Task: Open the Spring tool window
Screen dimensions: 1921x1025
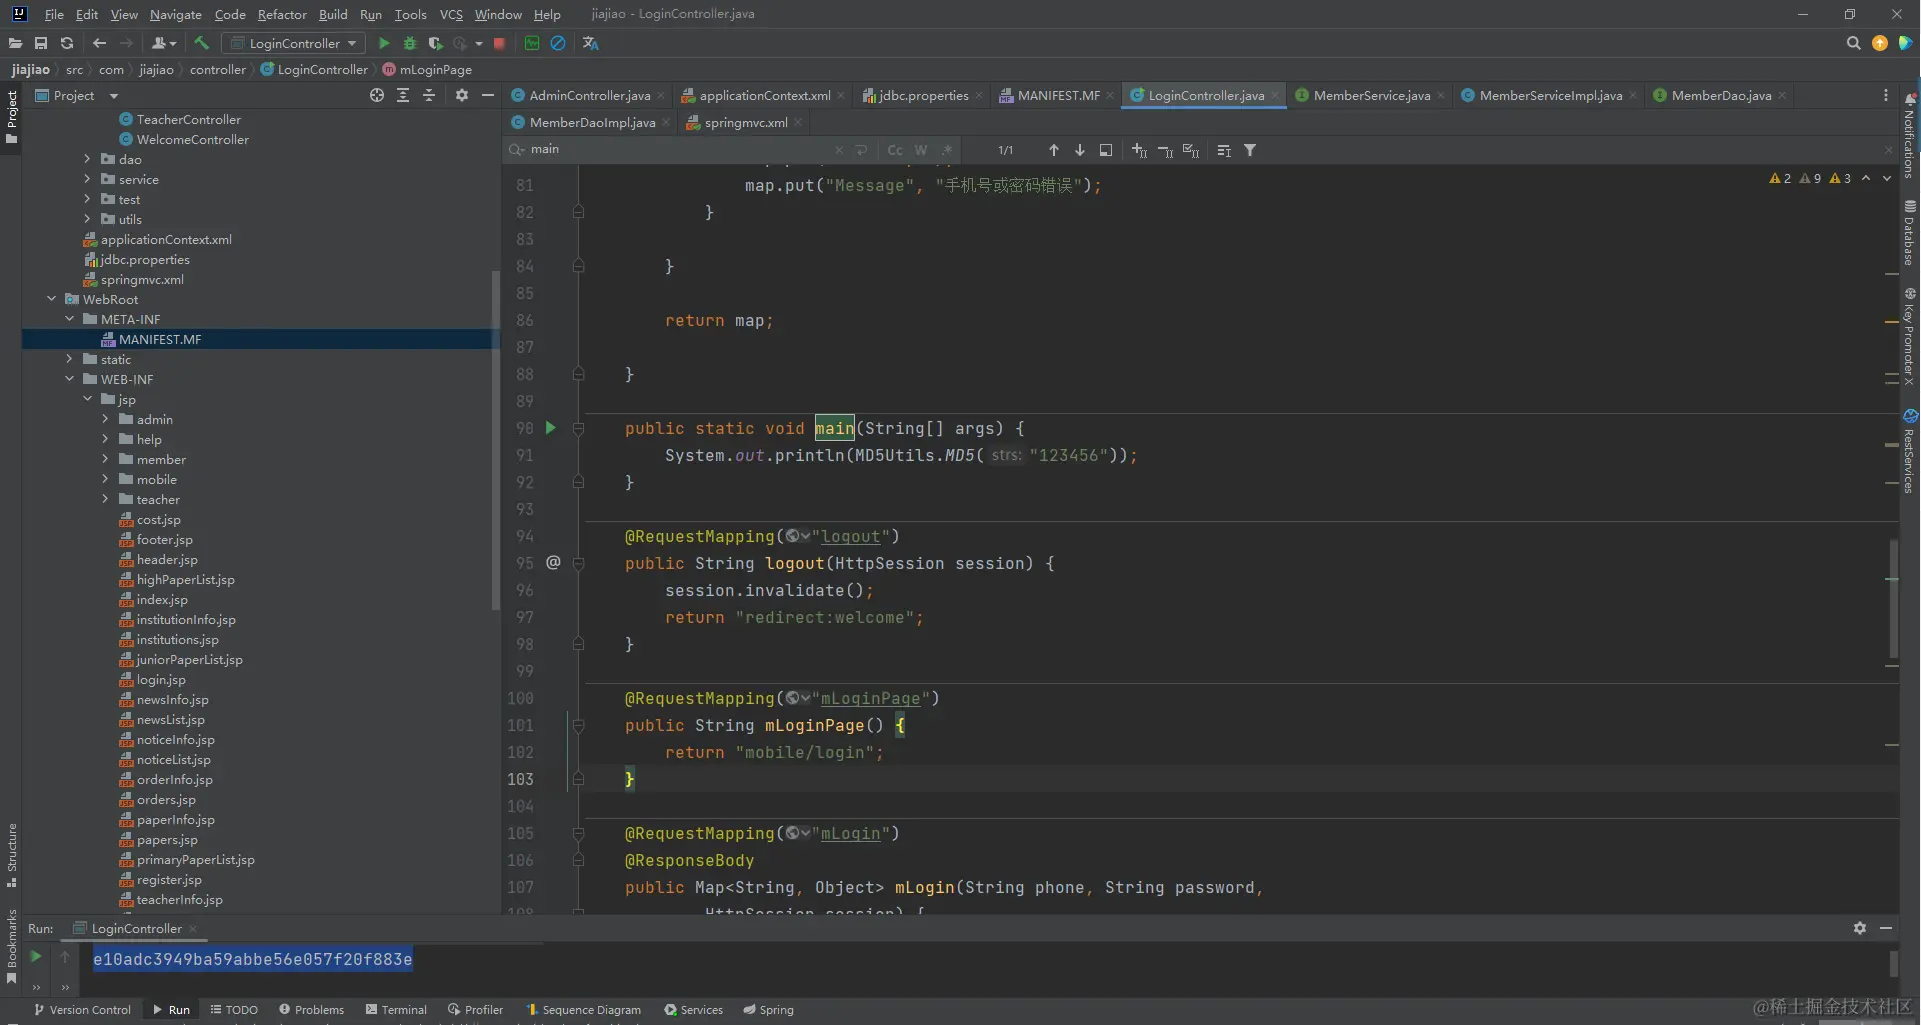Action: [768, 1010]
